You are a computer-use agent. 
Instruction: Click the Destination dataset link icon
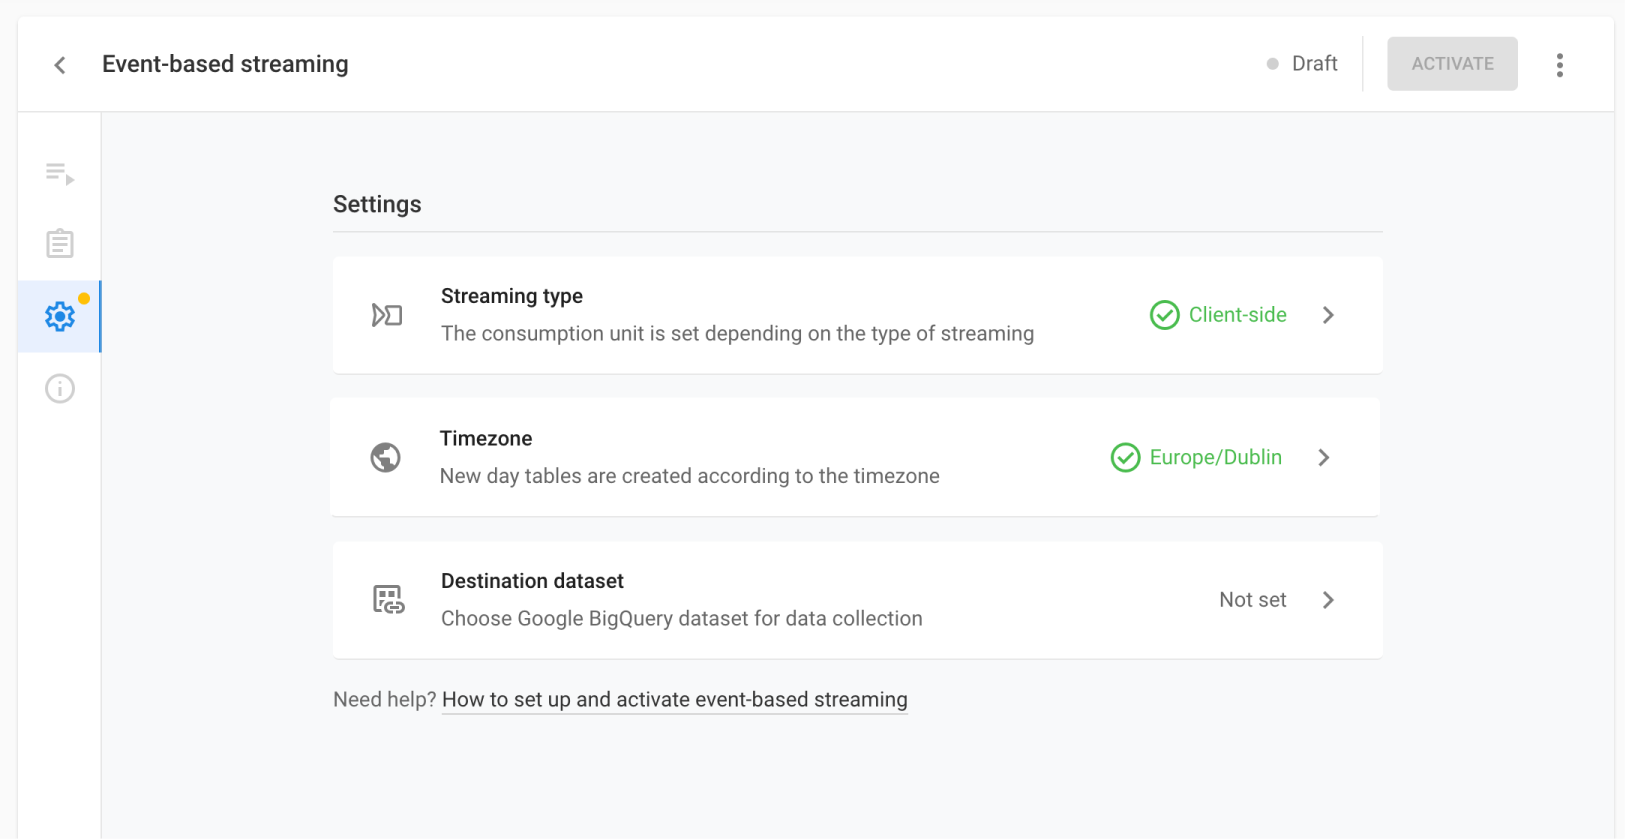(x=388, y=600)
